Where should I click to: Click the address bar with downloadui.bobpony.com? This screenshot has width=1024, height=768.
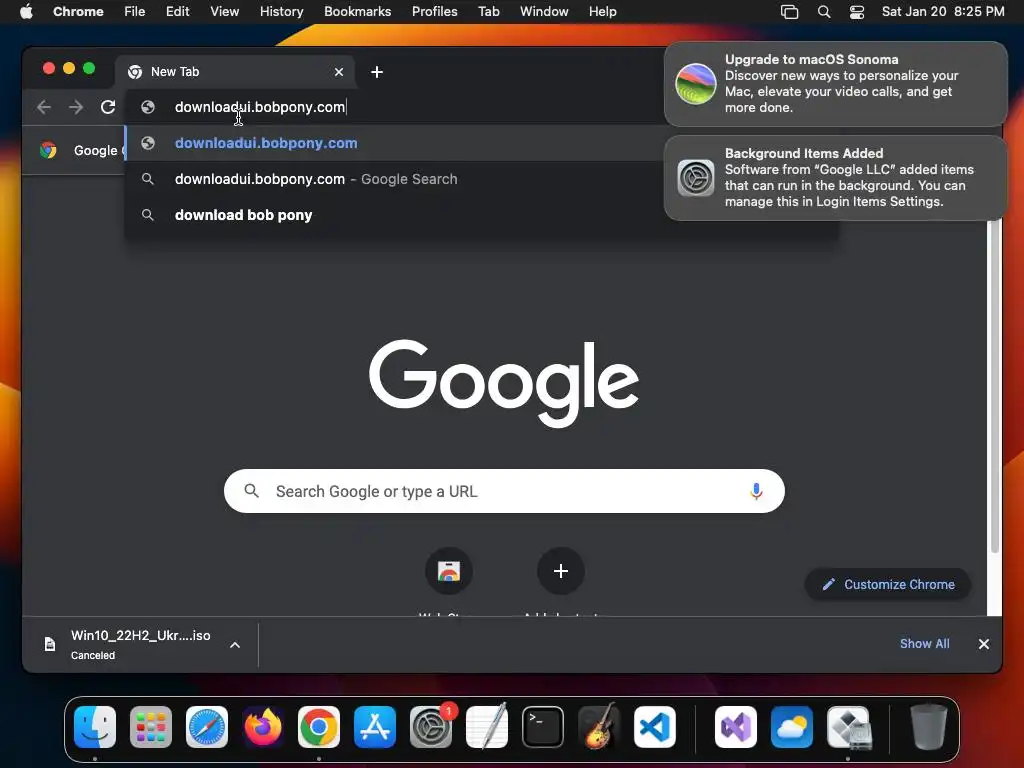[x=394, y=107]
